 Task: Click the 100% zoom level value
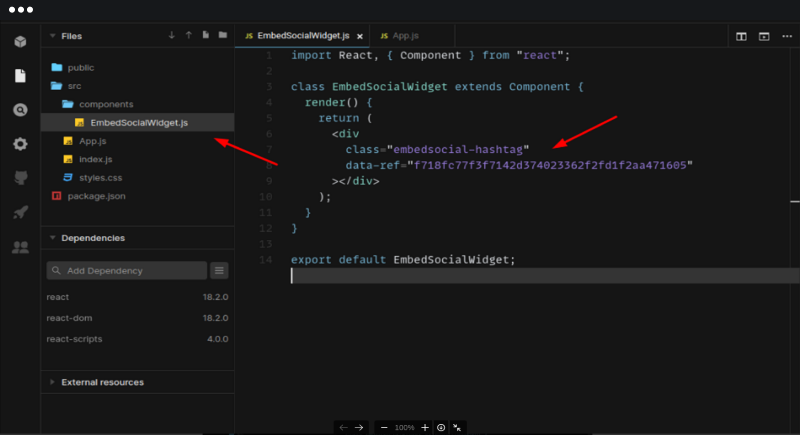404,428
